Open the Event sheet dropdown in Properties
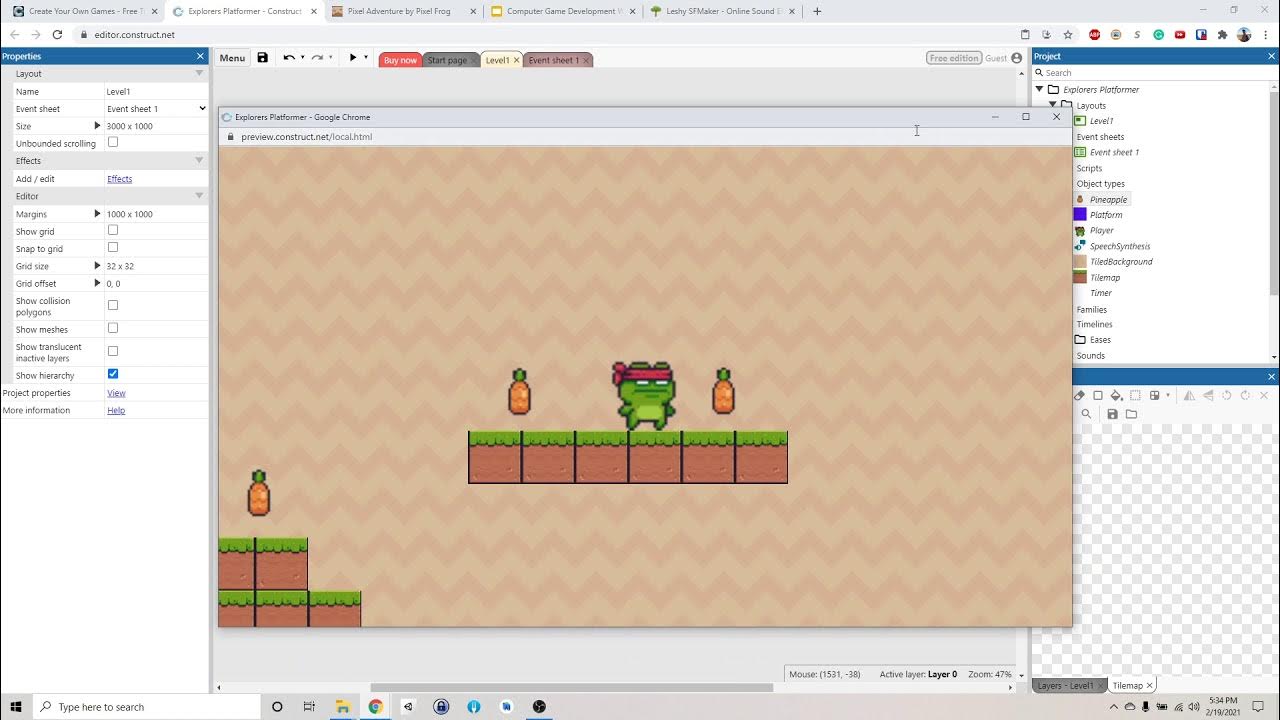1280x720 pixels. pos(156,109)
